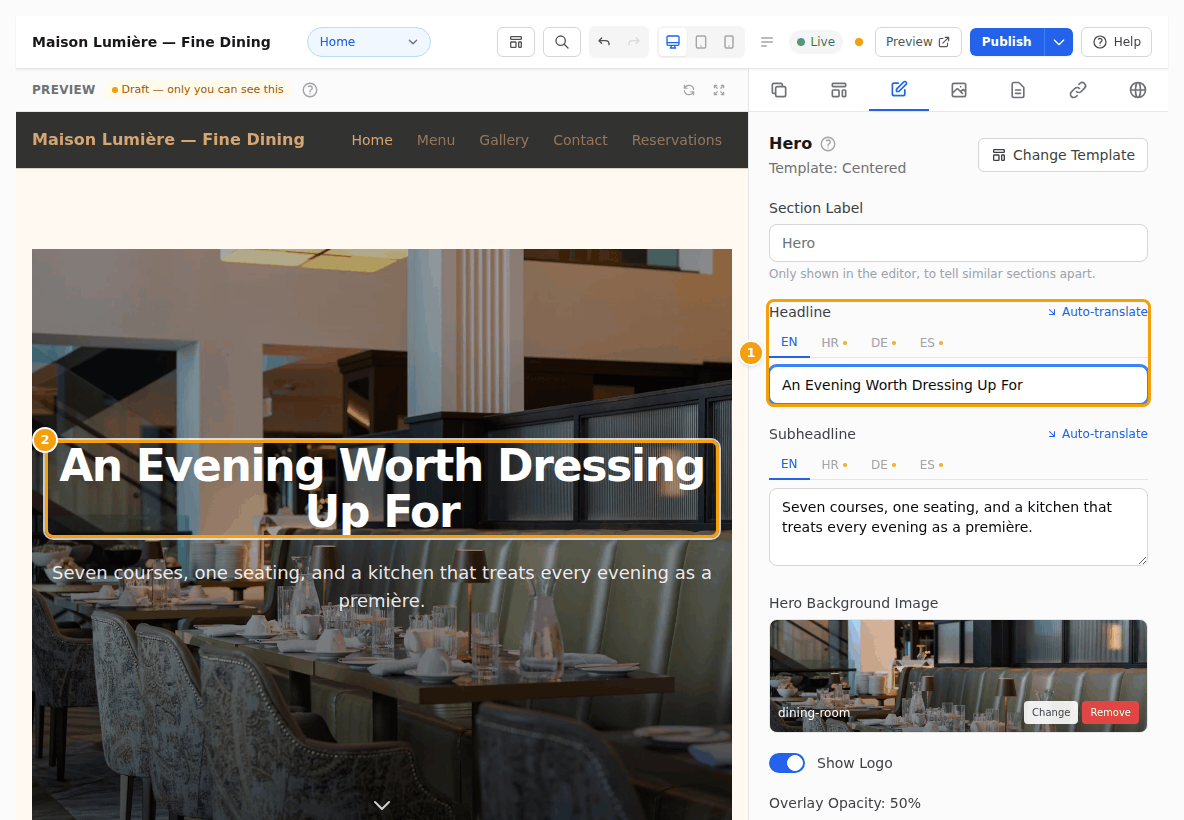Expand preview to fullscreen

(x=719, y=90)
